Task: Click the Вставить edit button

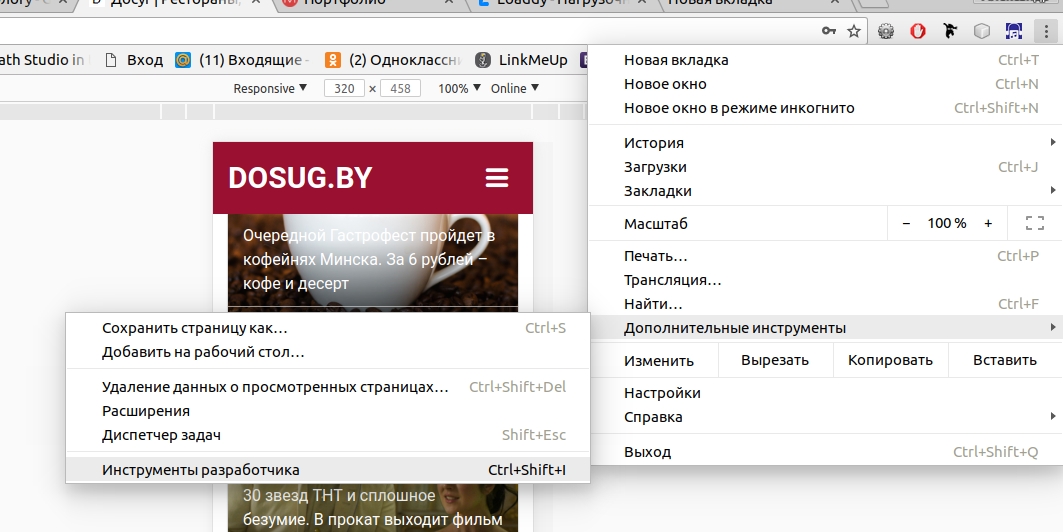Action: tap(1004, 360)
